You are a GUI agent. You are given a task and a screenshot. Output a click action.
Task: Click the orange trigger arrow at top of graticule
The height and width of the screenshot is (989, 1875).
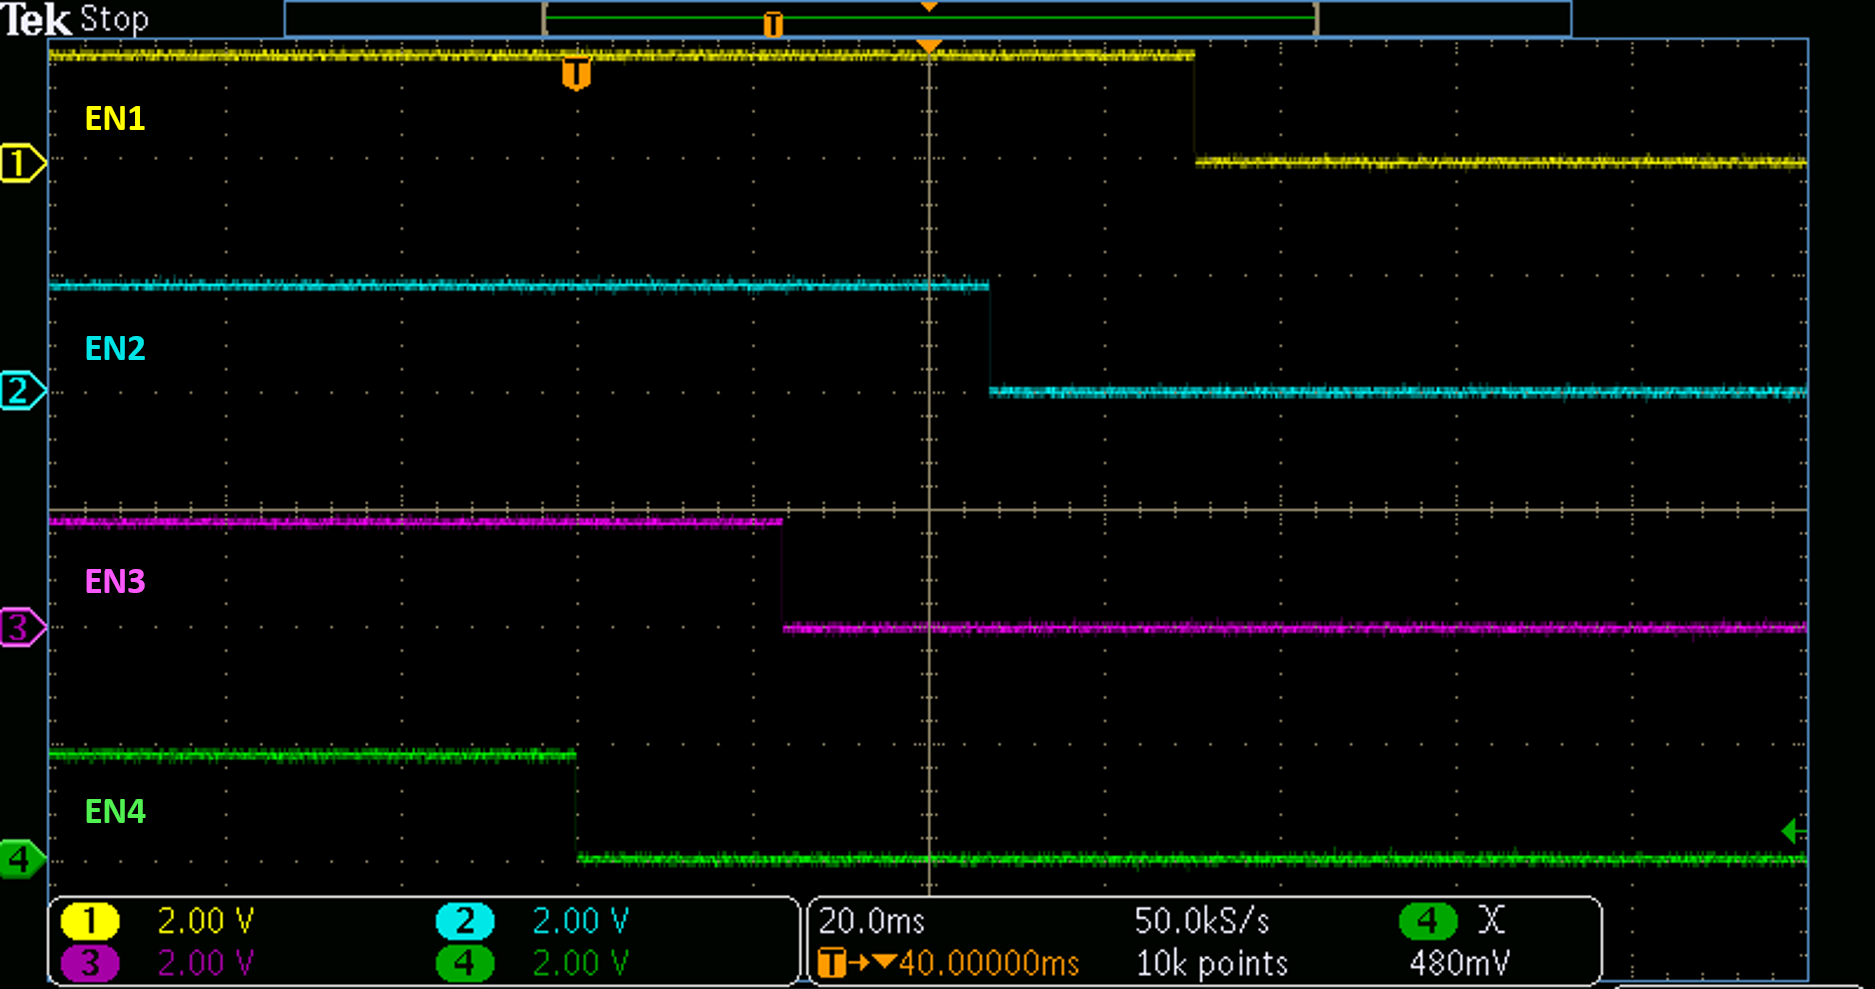(928, 44)
